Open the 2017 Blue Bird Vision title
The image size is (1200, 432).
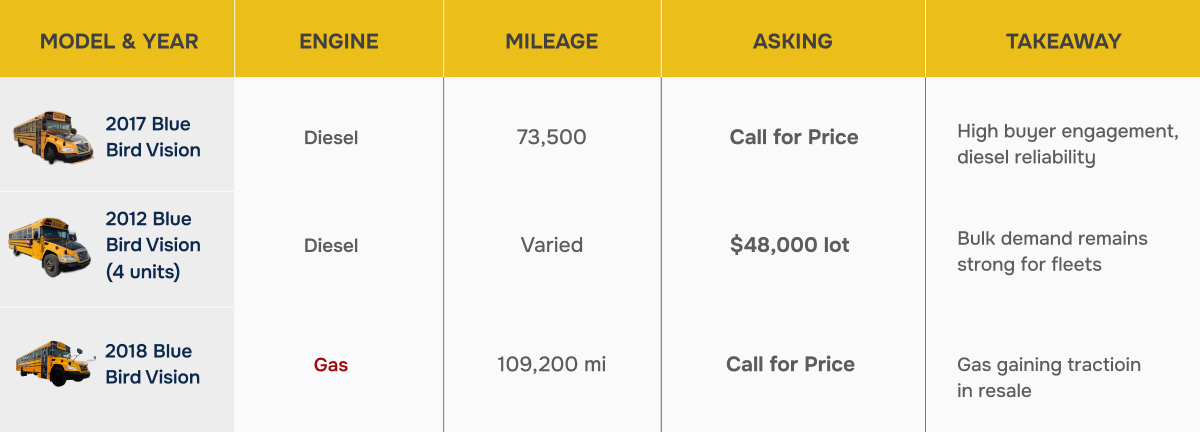(x=153, y=137)
